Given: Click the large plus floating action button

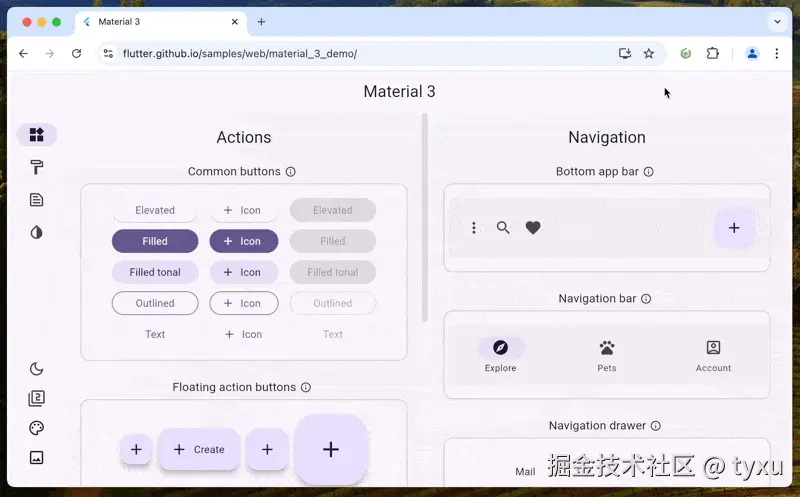Looking at the screenshot, I should click(x=331, y=450).
